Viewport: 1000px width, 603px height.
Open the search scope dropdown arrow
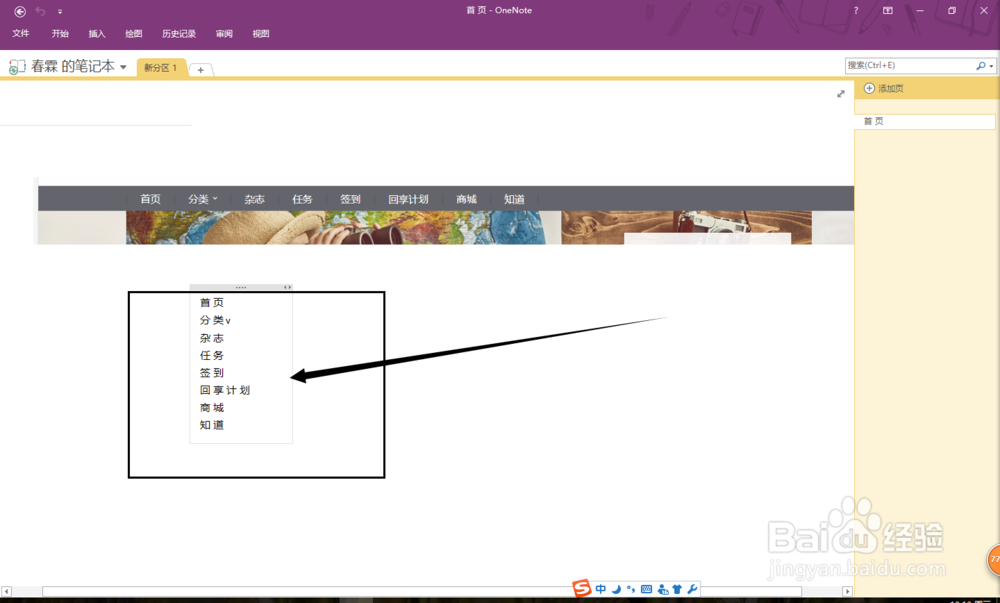pyautogui.click(x=991, y=66)
